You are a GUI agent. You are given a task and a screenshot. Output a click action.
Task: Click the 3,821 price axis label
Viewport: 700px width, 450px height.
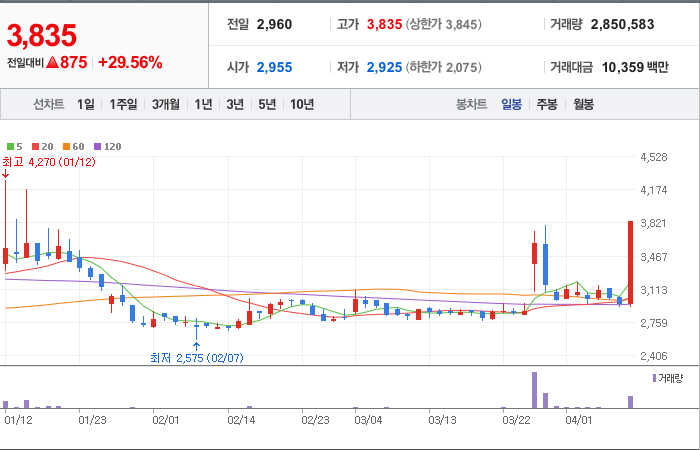point(654,224)
